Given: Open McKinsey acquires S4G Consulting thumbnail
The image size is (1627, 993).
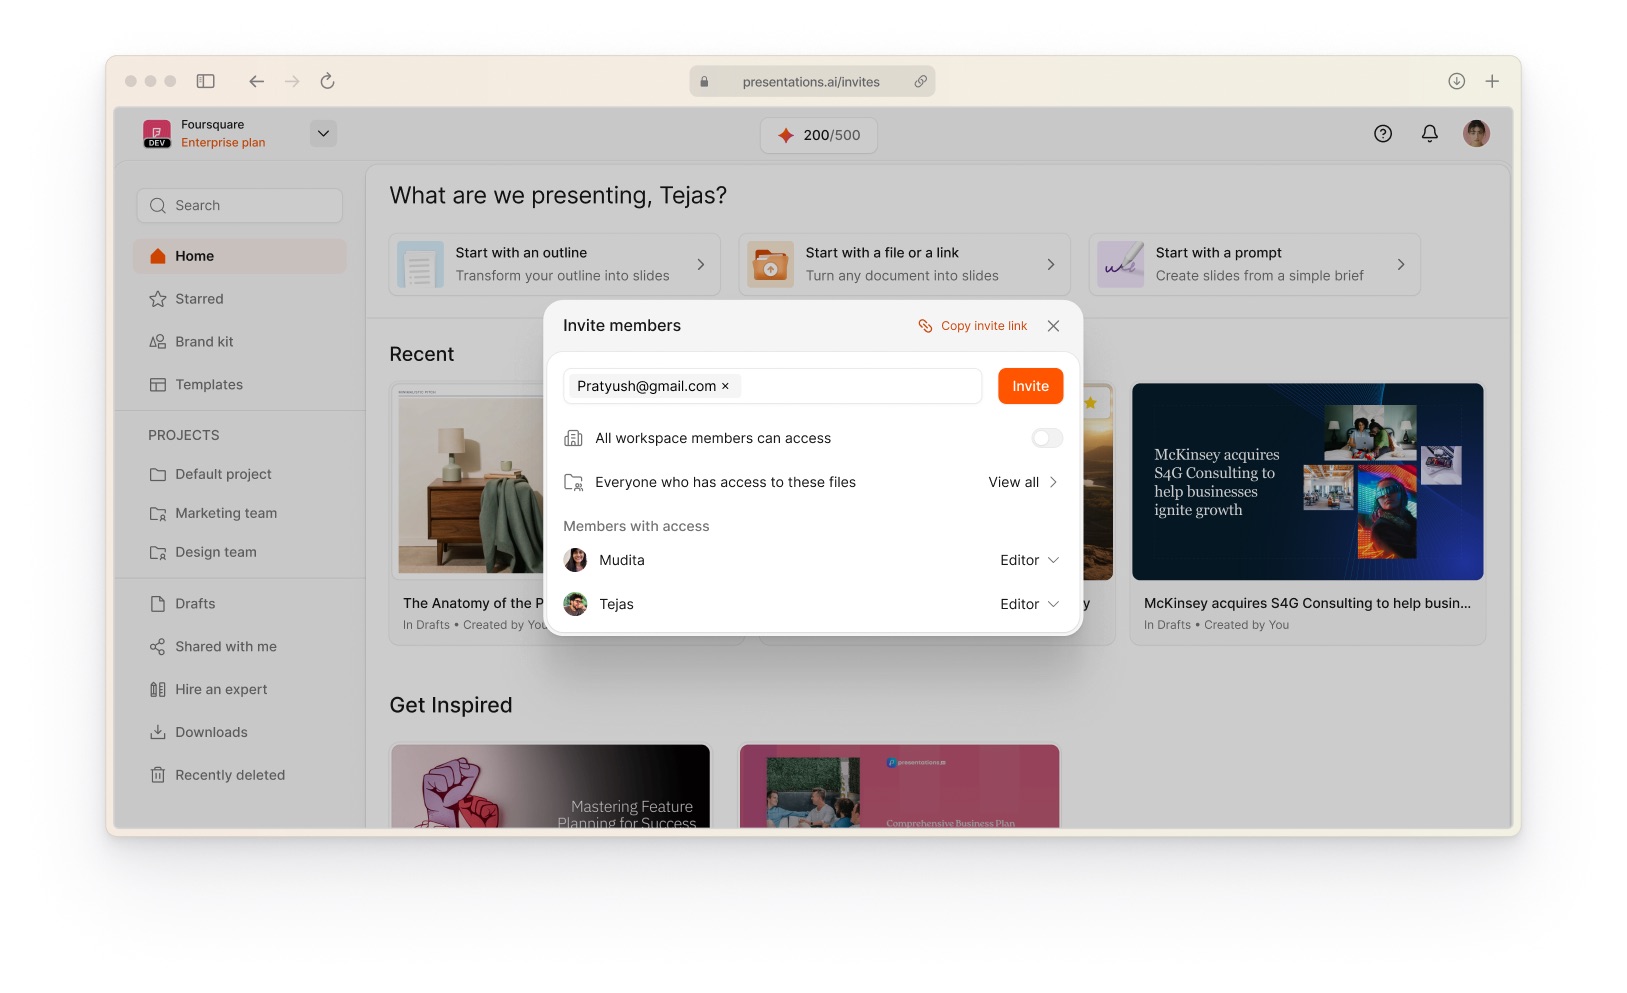Looking at the screenshot, I should click(x=1307, y=482).
